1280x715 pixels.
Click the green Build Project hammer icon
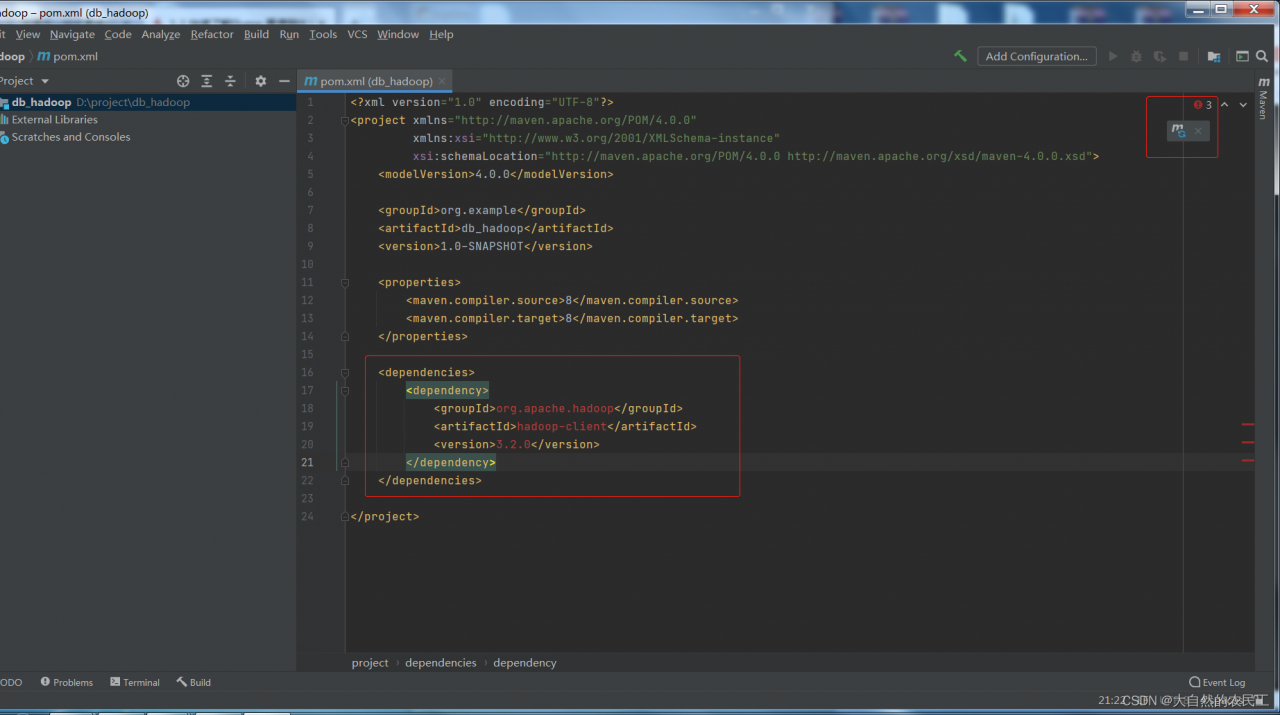click(960, 57)
